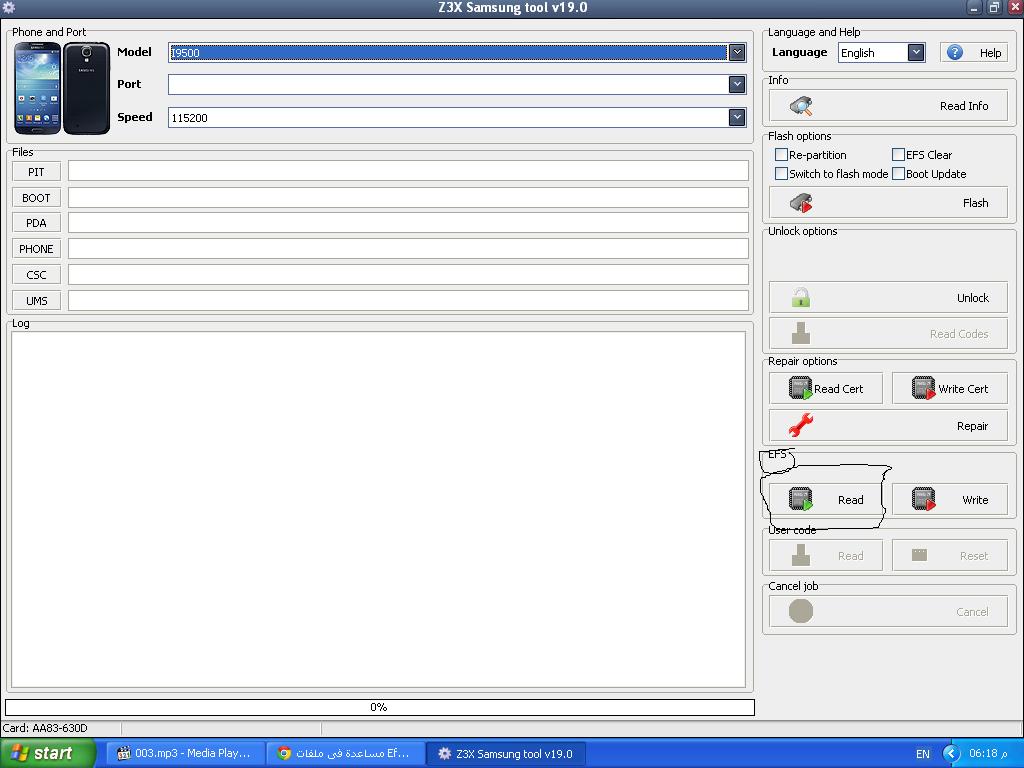Click the Flash phone icon
Image resolution: width=1024 pixels, height=768 pixels.
coord(801,203)
